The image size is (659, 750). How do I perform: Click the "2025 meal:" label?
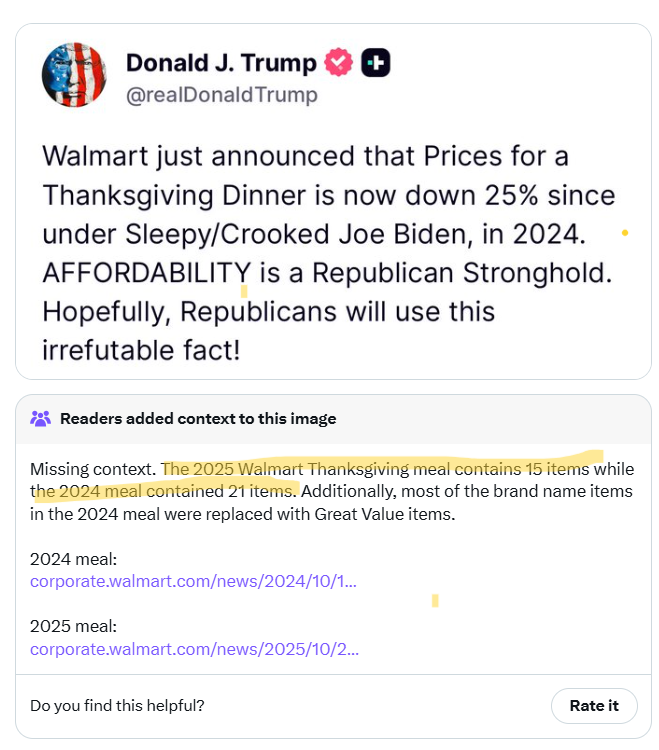pyautogui.click(x=73, y=627)
